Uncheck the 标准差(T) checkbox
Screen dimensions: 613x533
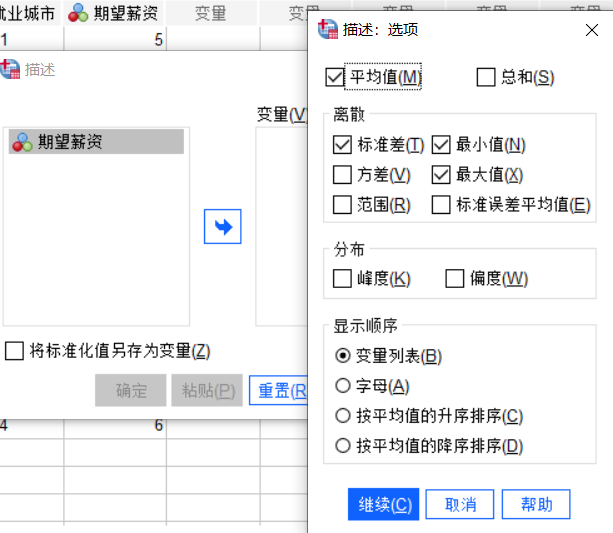coord(342,144)
